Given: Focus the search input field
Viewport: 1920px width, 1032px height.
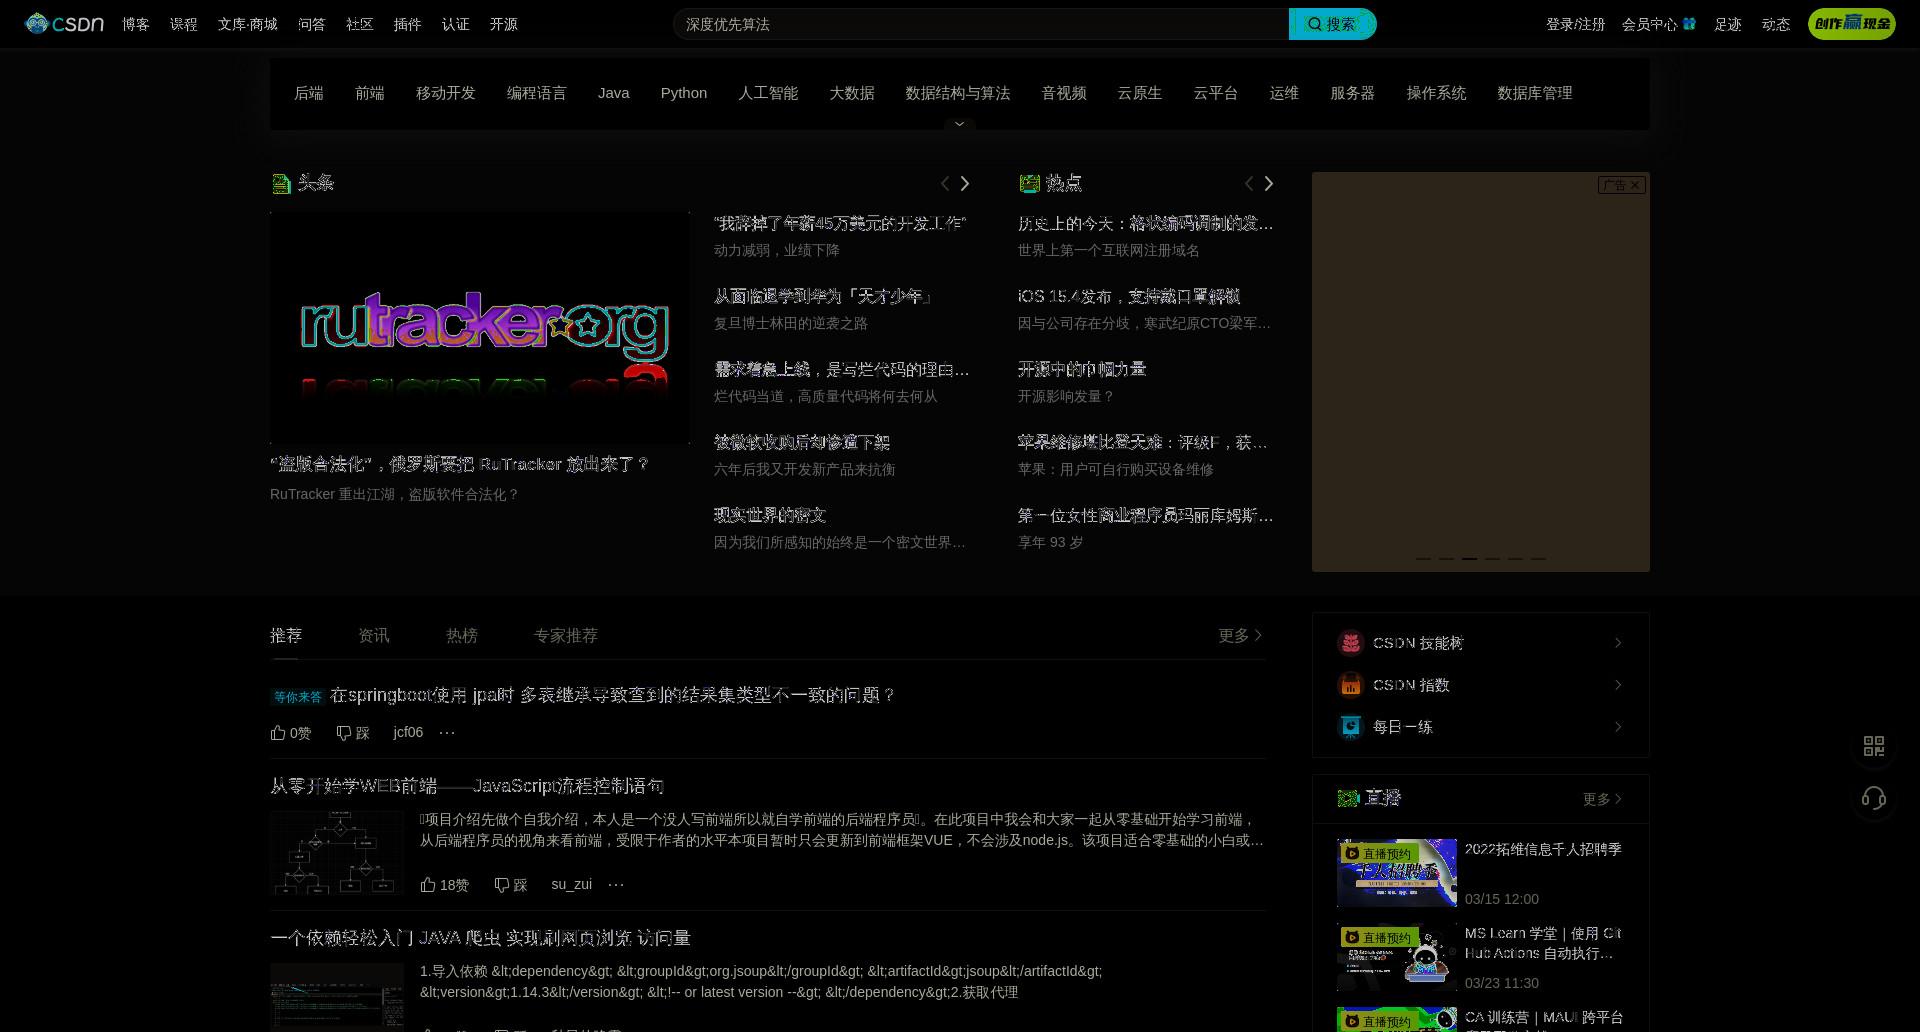Looking at the screenshot, I should 981,24.
